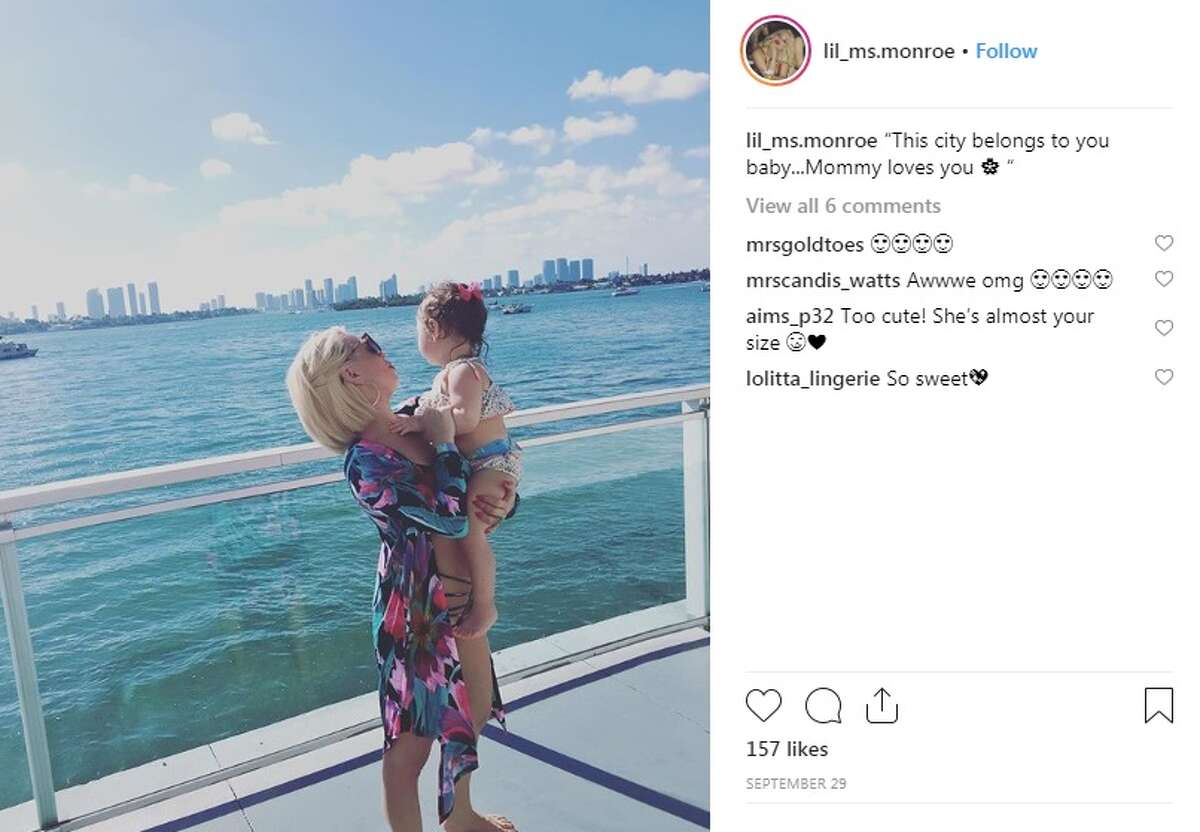Image resolution: width=1200 pixels, height=832 pixels.
Task: Visit lolitta_lingerie profile link
Action: (814, 379)
